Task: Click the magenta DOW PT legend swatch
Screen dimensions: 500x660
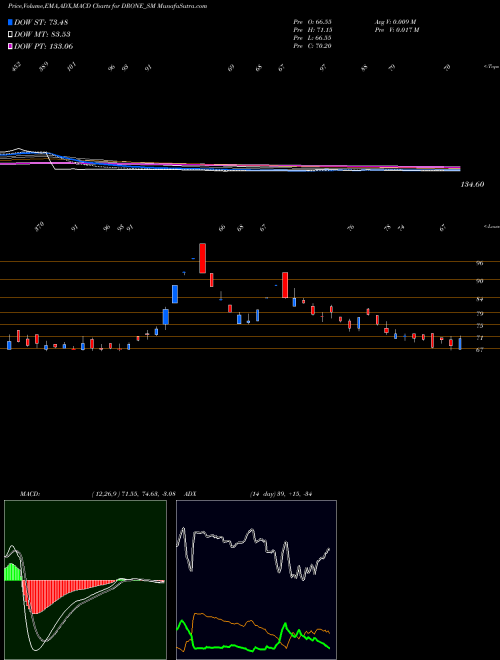Action: [10, 46]
